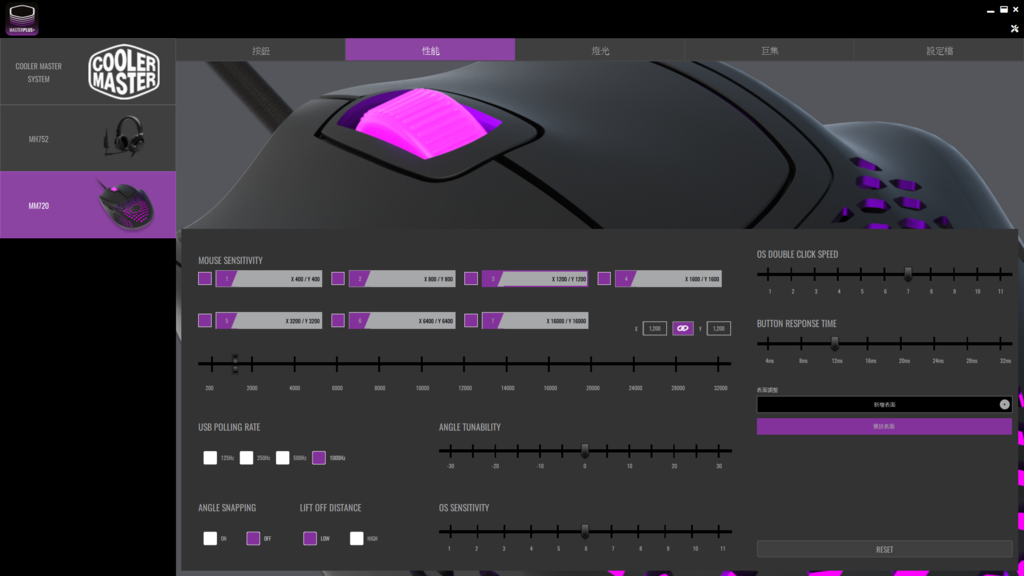Select DPI stage X 1600 / Y 1600

click(x=669, y=279)
